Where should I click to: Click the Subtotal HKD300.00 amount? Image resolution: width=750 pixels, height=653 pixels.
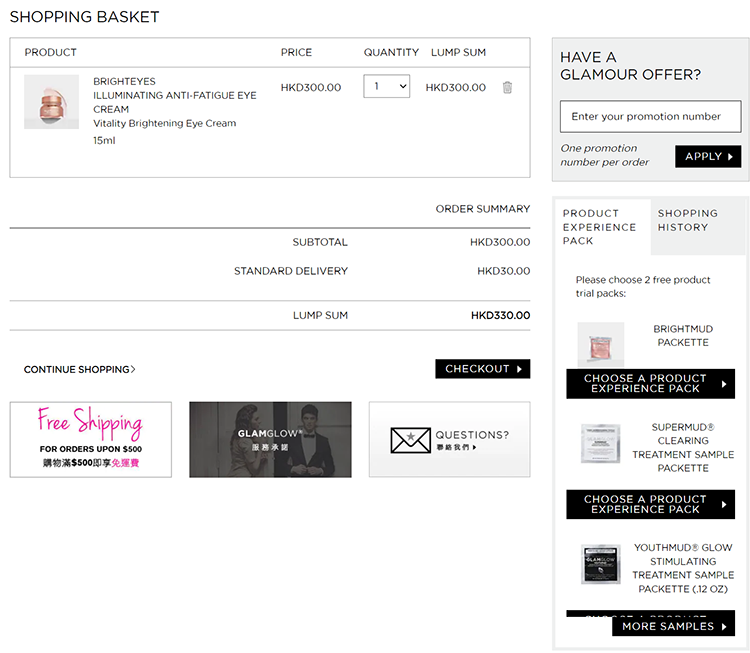500,242
